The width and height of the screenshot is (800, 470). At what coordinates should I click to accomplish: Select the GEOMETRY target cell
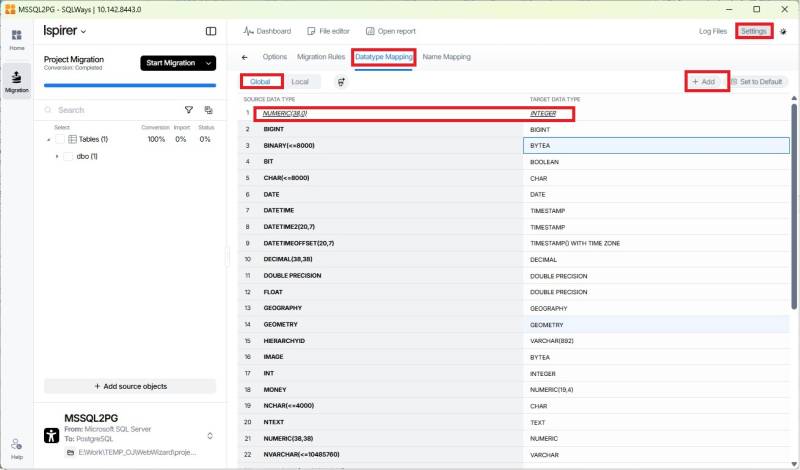[x=656, y=325]
